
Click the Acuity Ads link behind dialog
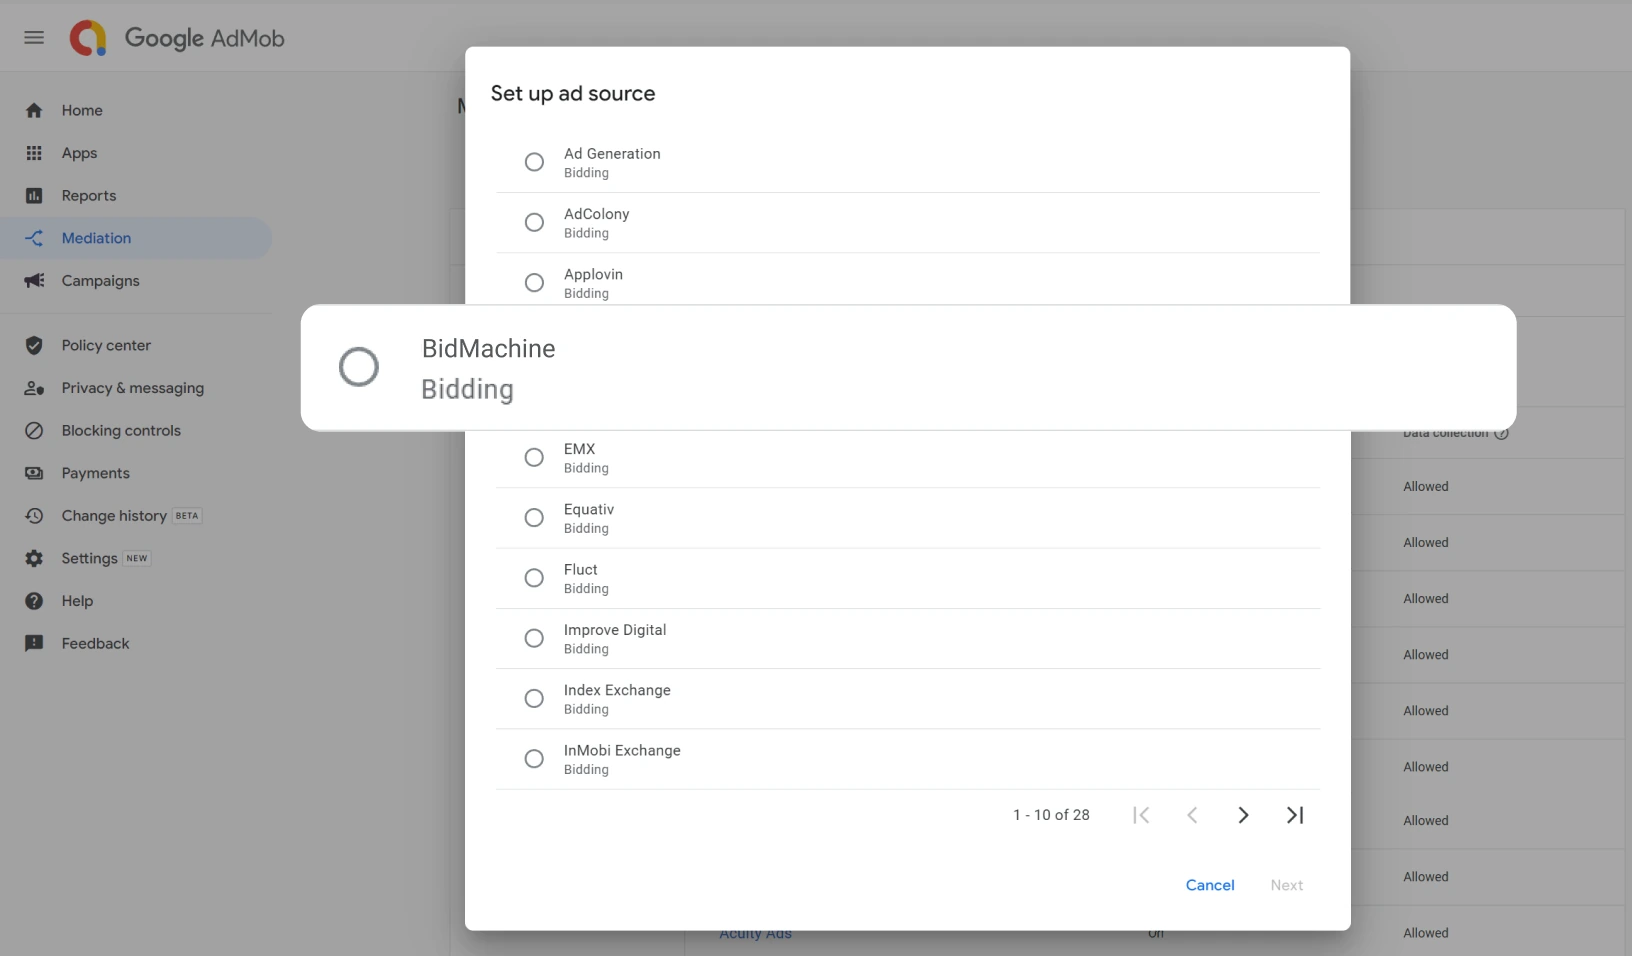click(x=755, y=934)
